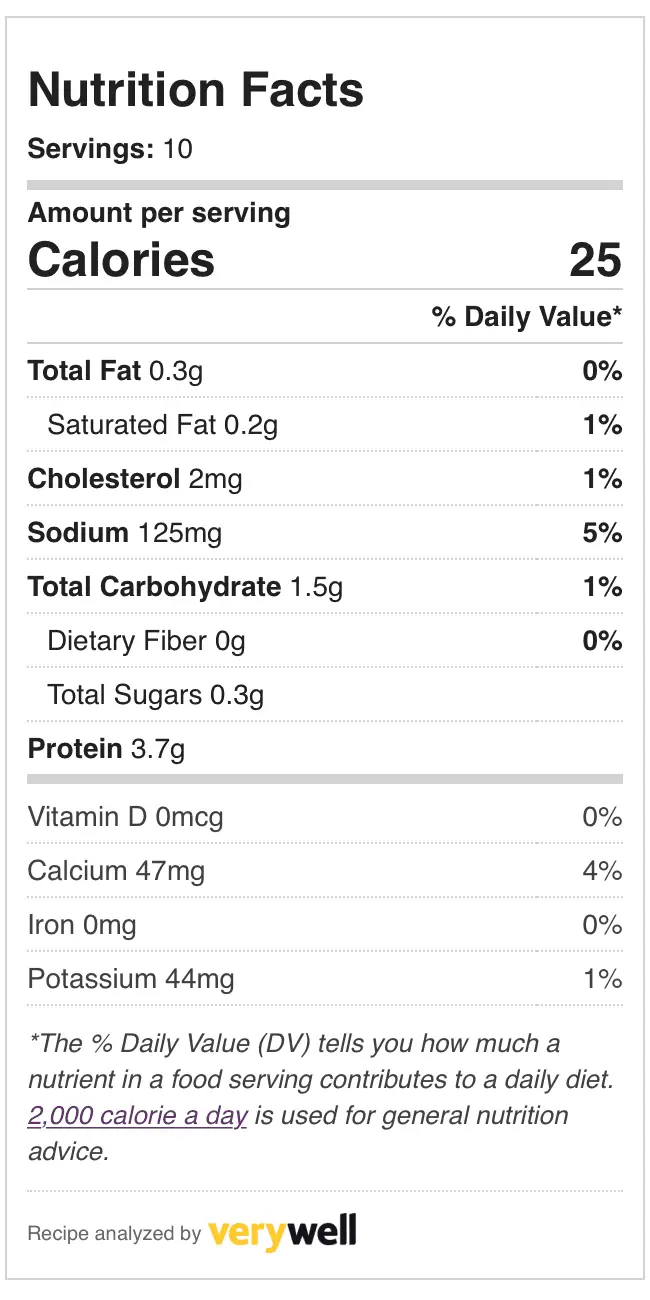This screenshot has width=650, height=1300.
Task: Select the Total Fat 0.3g row
Action: click(x=325, y=371)
